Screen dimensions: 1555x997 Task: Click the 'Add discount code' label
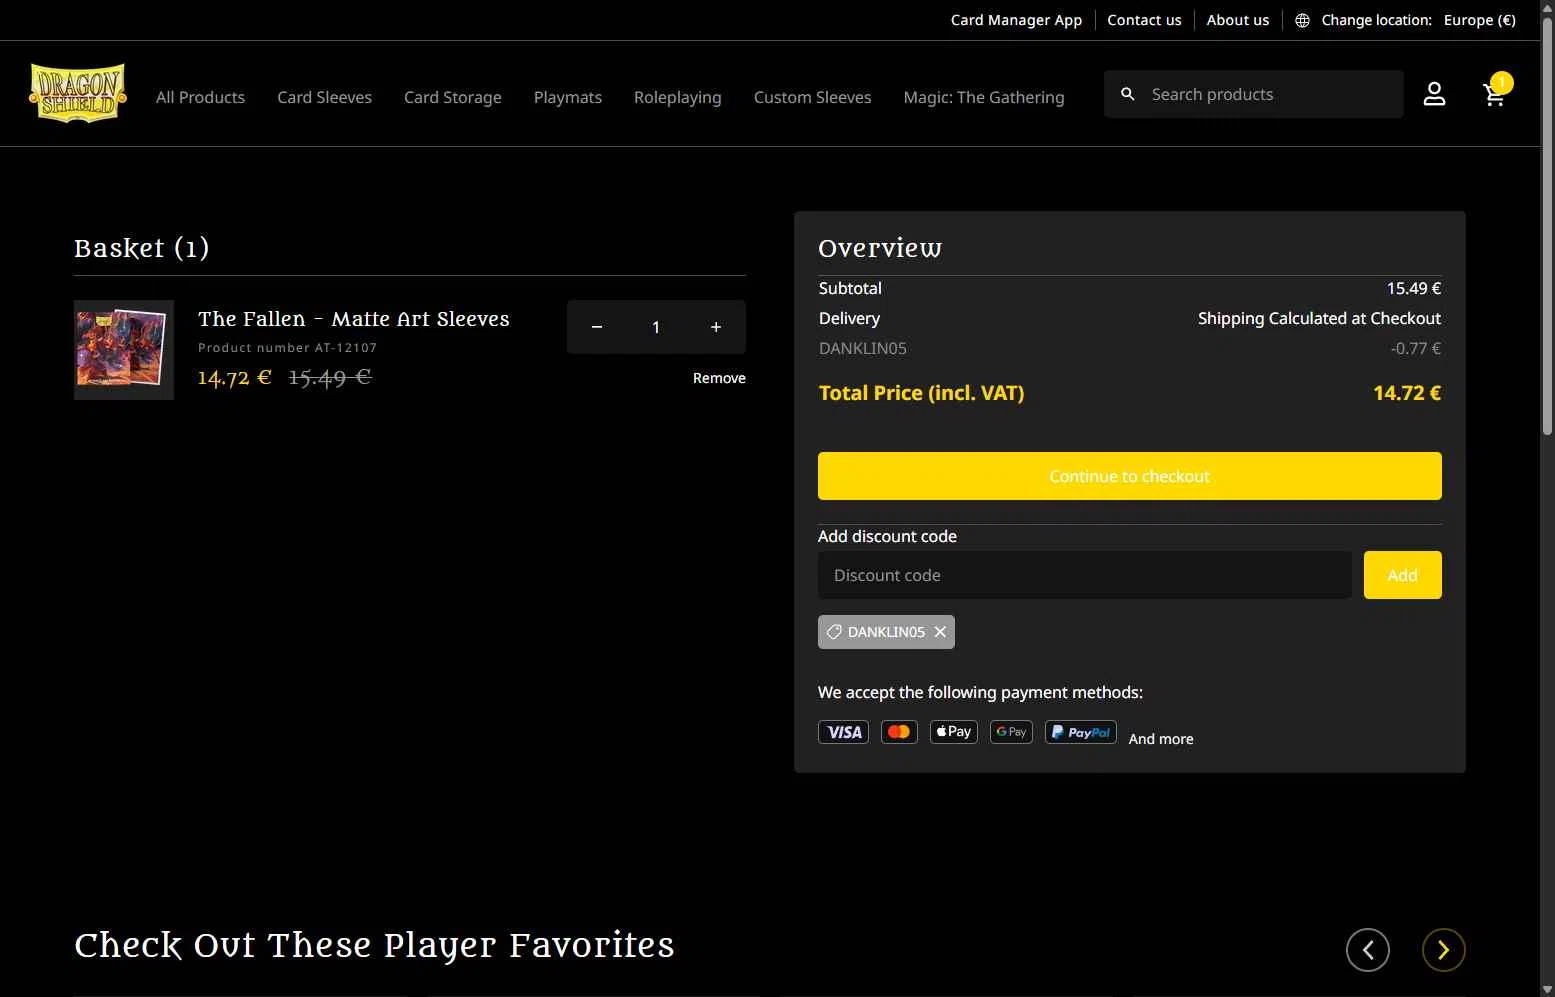point(887,536)
